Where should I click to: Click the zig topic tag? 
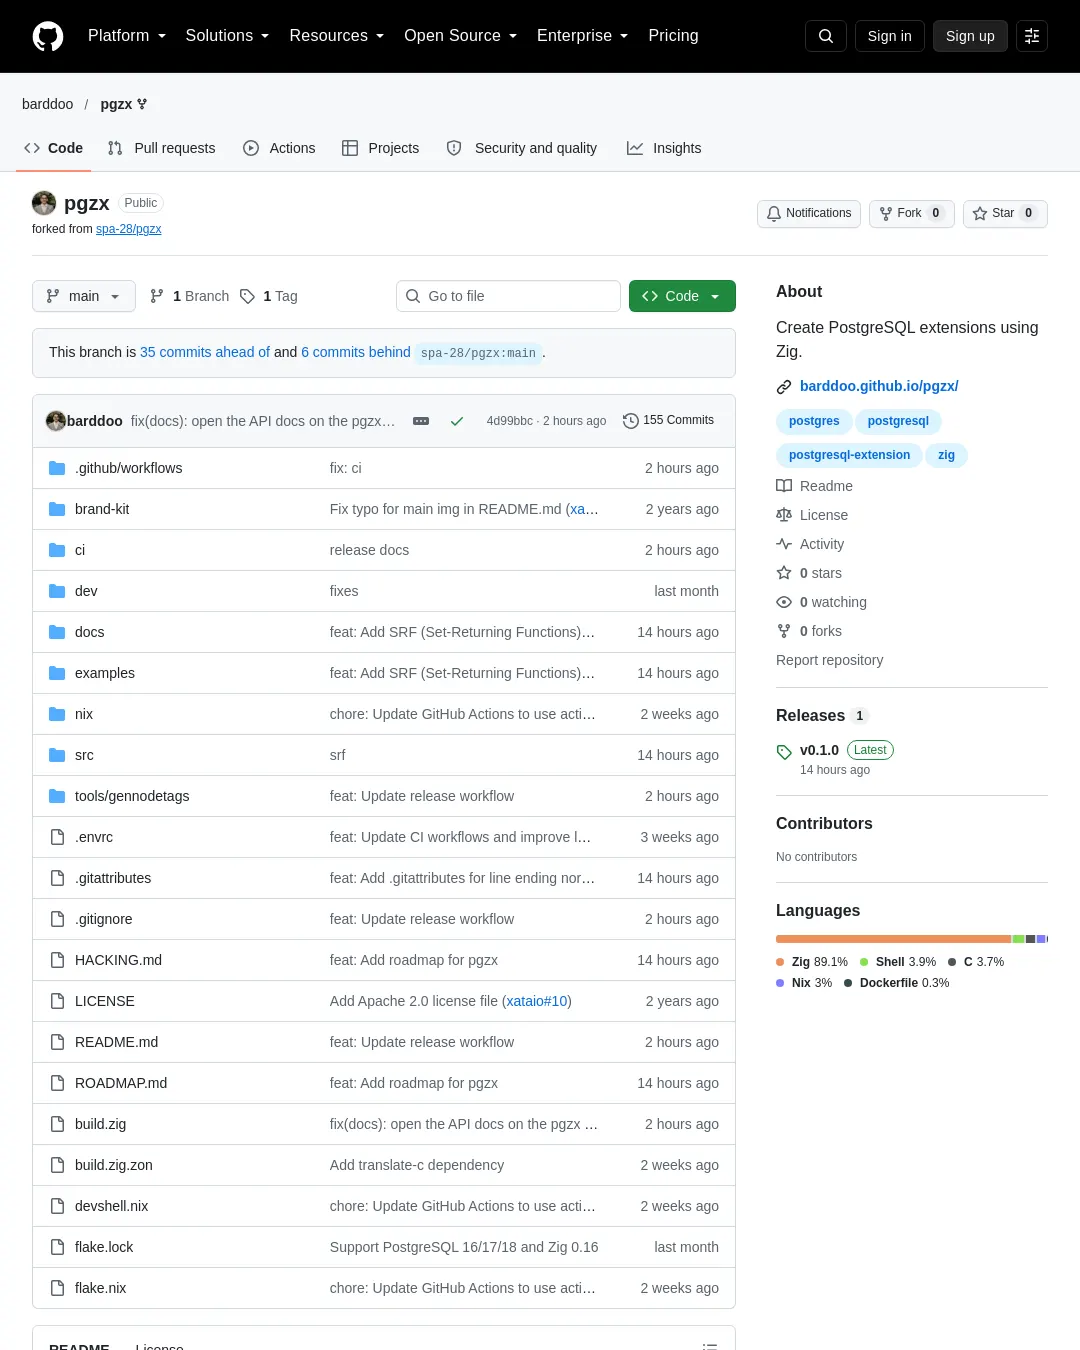point(946,455)
